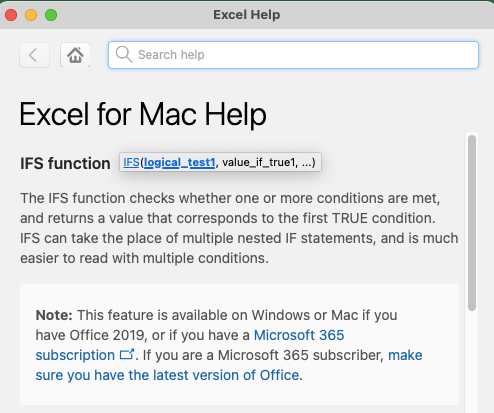Image resolution: width=494 pixels, height=413 pixels.
Task: Click the external link icon after subscription
Action: pyautogui.click(x=127, y=354)
